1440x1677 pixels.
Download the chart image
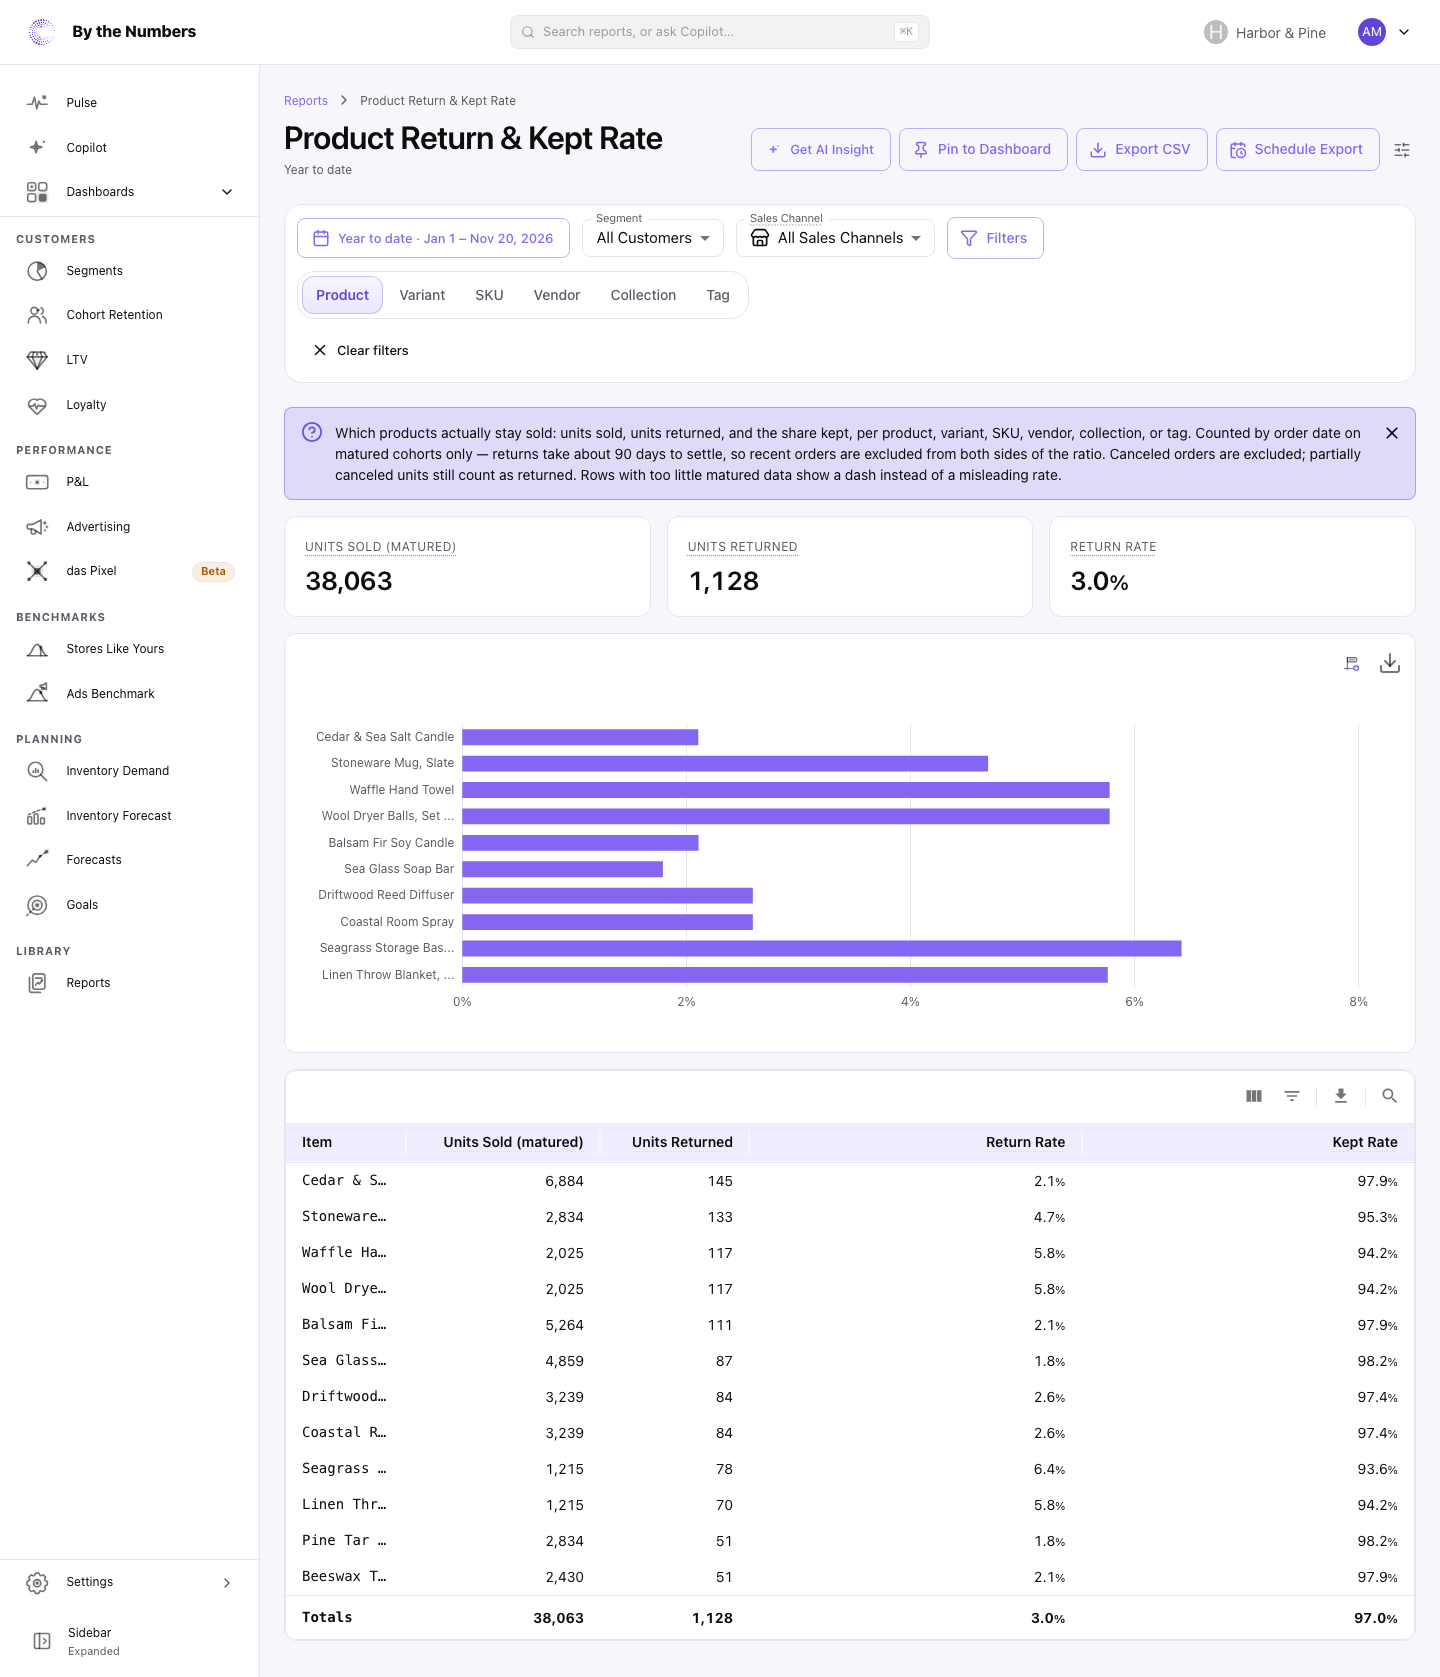click(x=1390, y=664)
